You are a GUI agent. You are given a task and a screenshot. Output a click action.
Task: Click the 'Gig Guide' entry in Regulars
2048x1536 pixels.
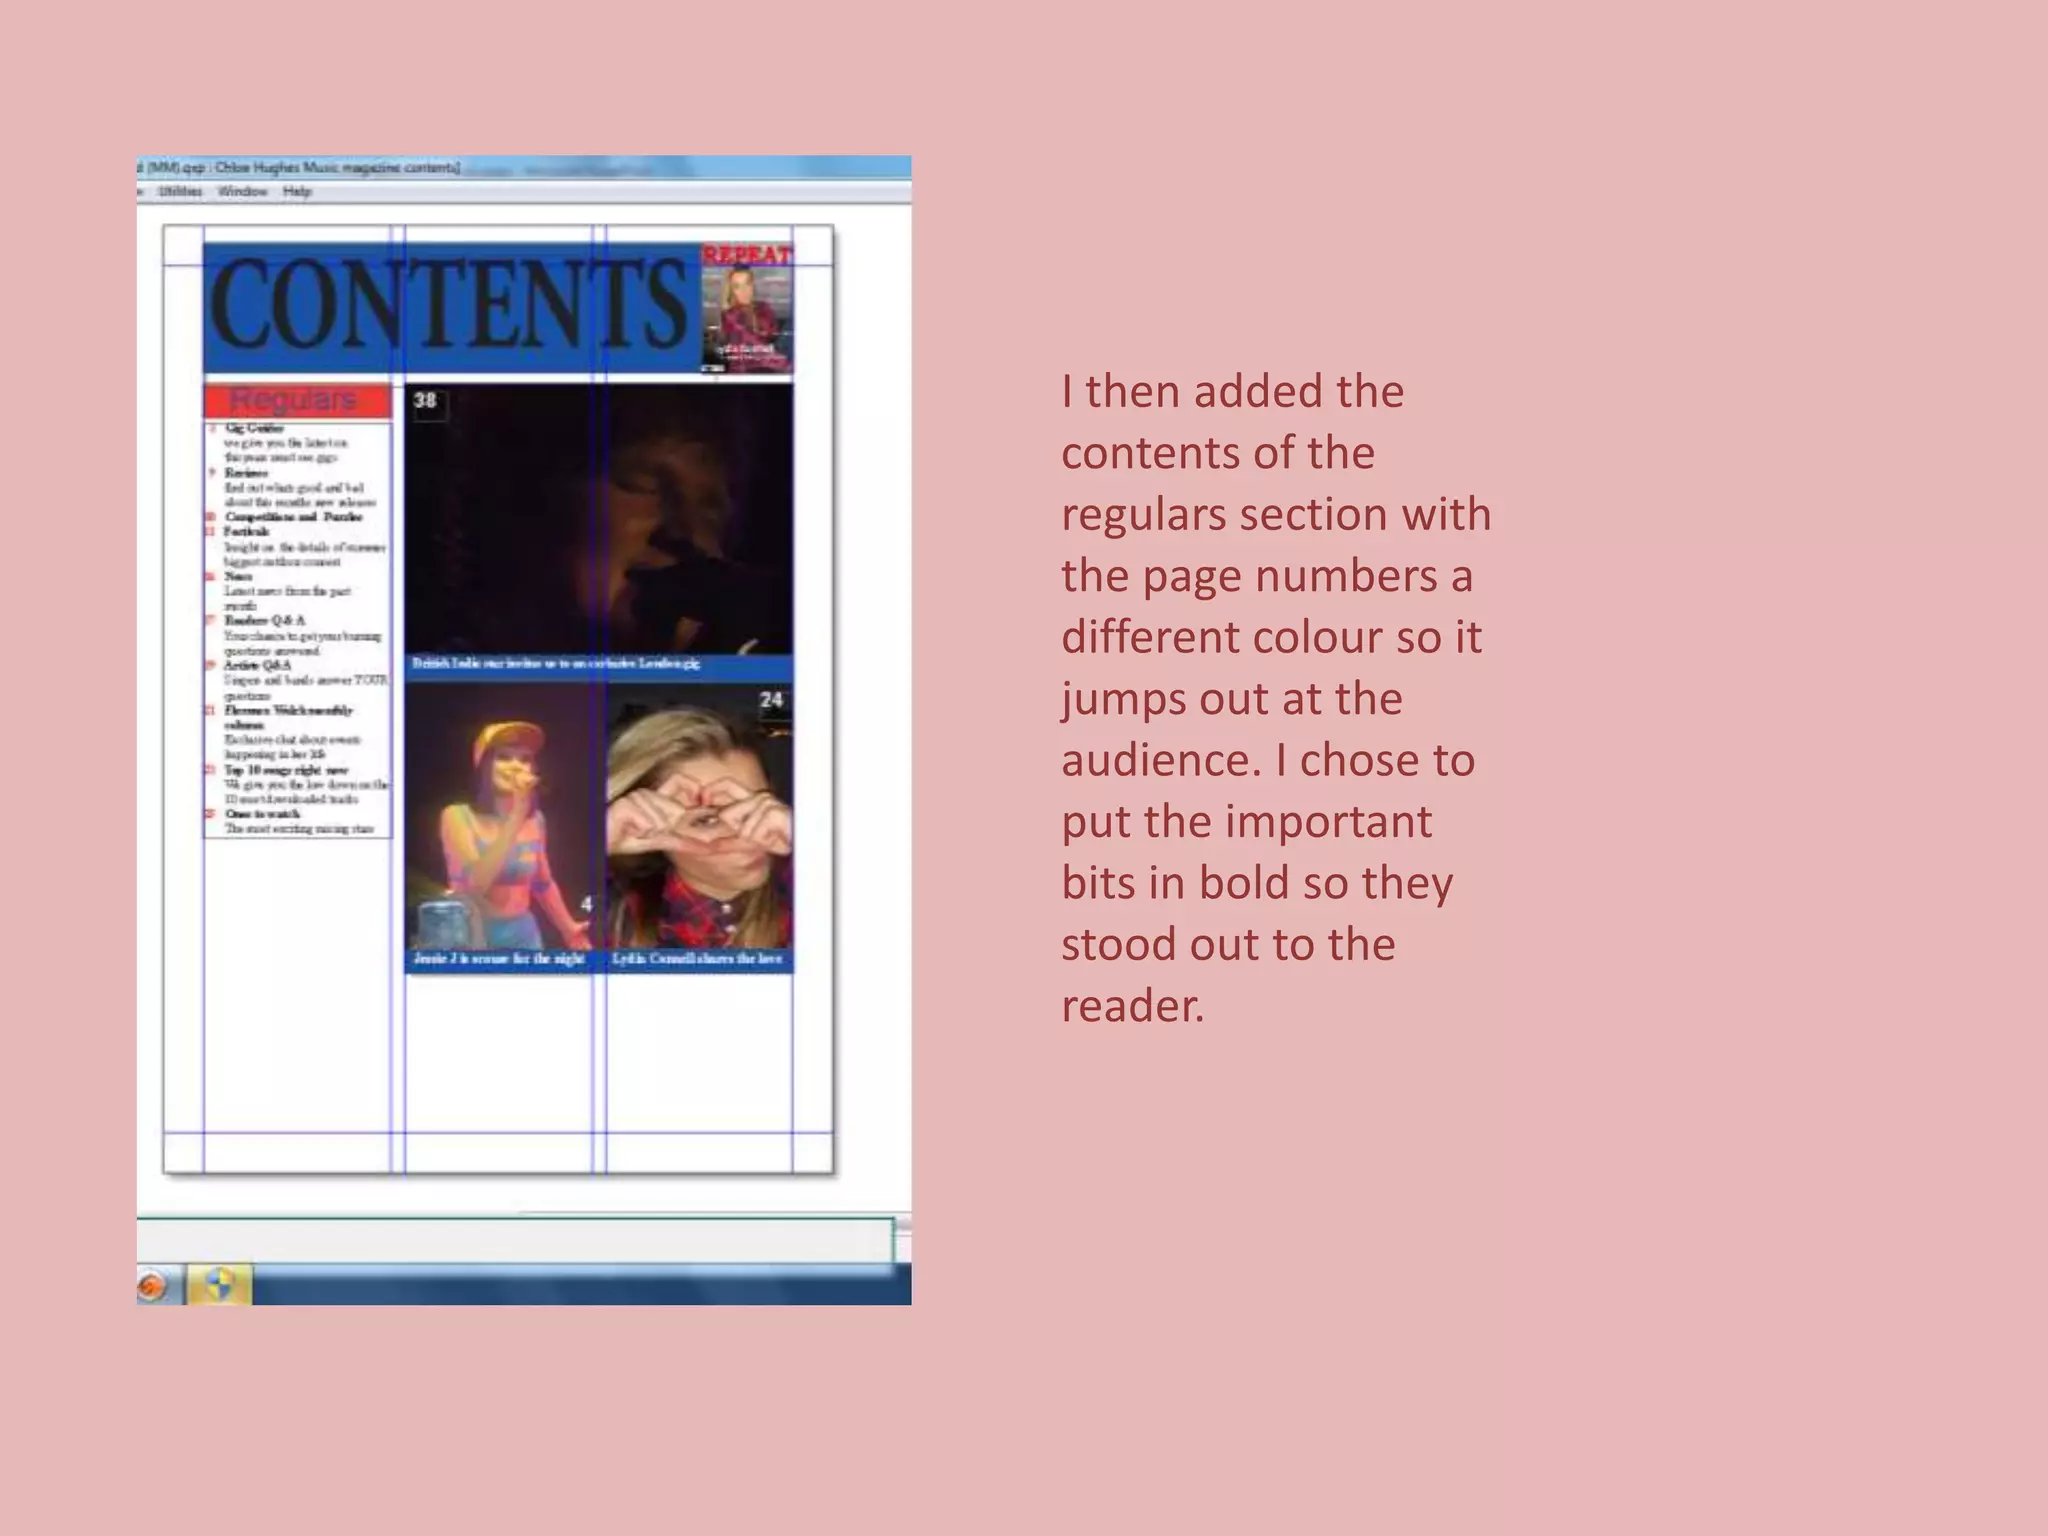(254, 428)
